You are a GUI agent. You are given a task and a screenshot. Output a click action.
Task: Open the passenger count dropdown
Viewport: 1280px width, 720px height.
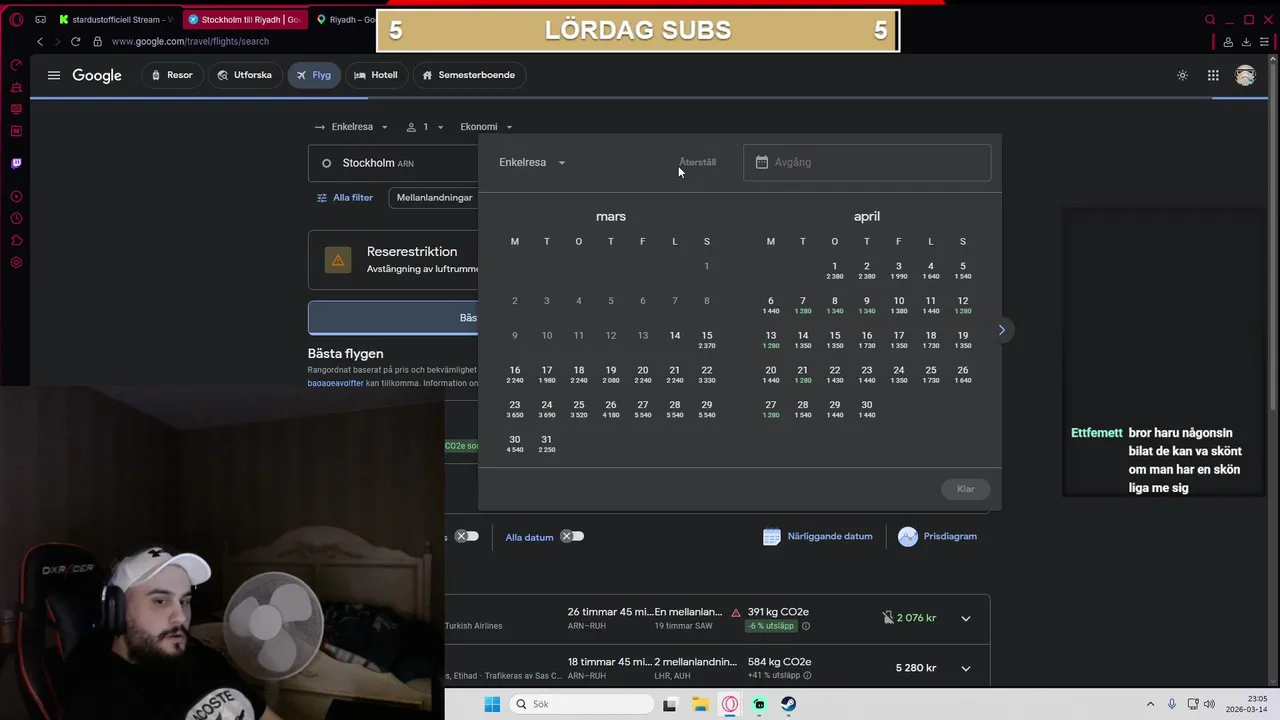[x=425, y=127]
